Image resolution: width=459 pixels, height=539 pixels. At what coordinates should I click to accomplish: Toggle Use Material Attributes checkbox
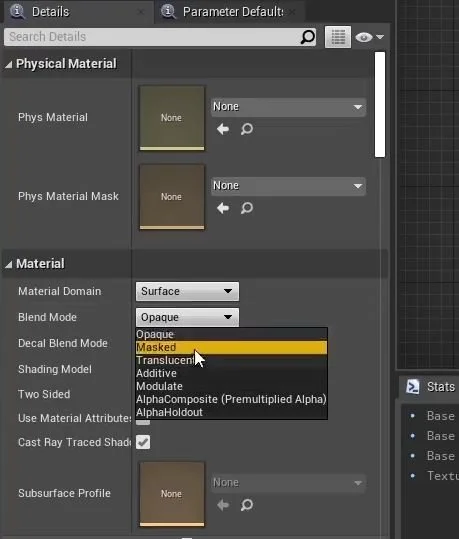coord(143,422)
